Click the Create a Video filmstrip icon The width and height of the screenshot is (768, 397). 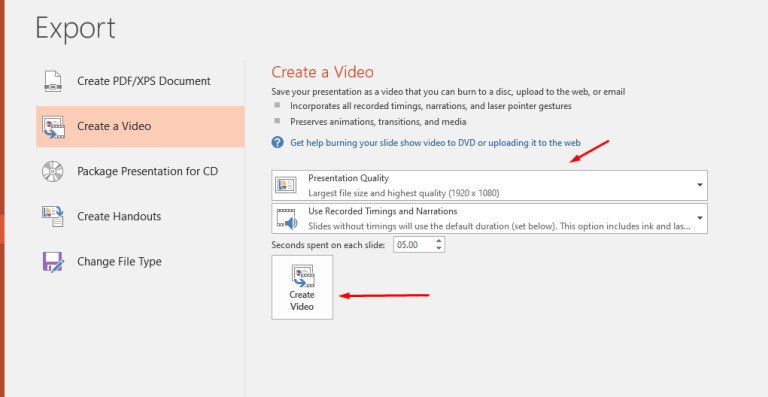pyautogui.click(x=53, y=127)
